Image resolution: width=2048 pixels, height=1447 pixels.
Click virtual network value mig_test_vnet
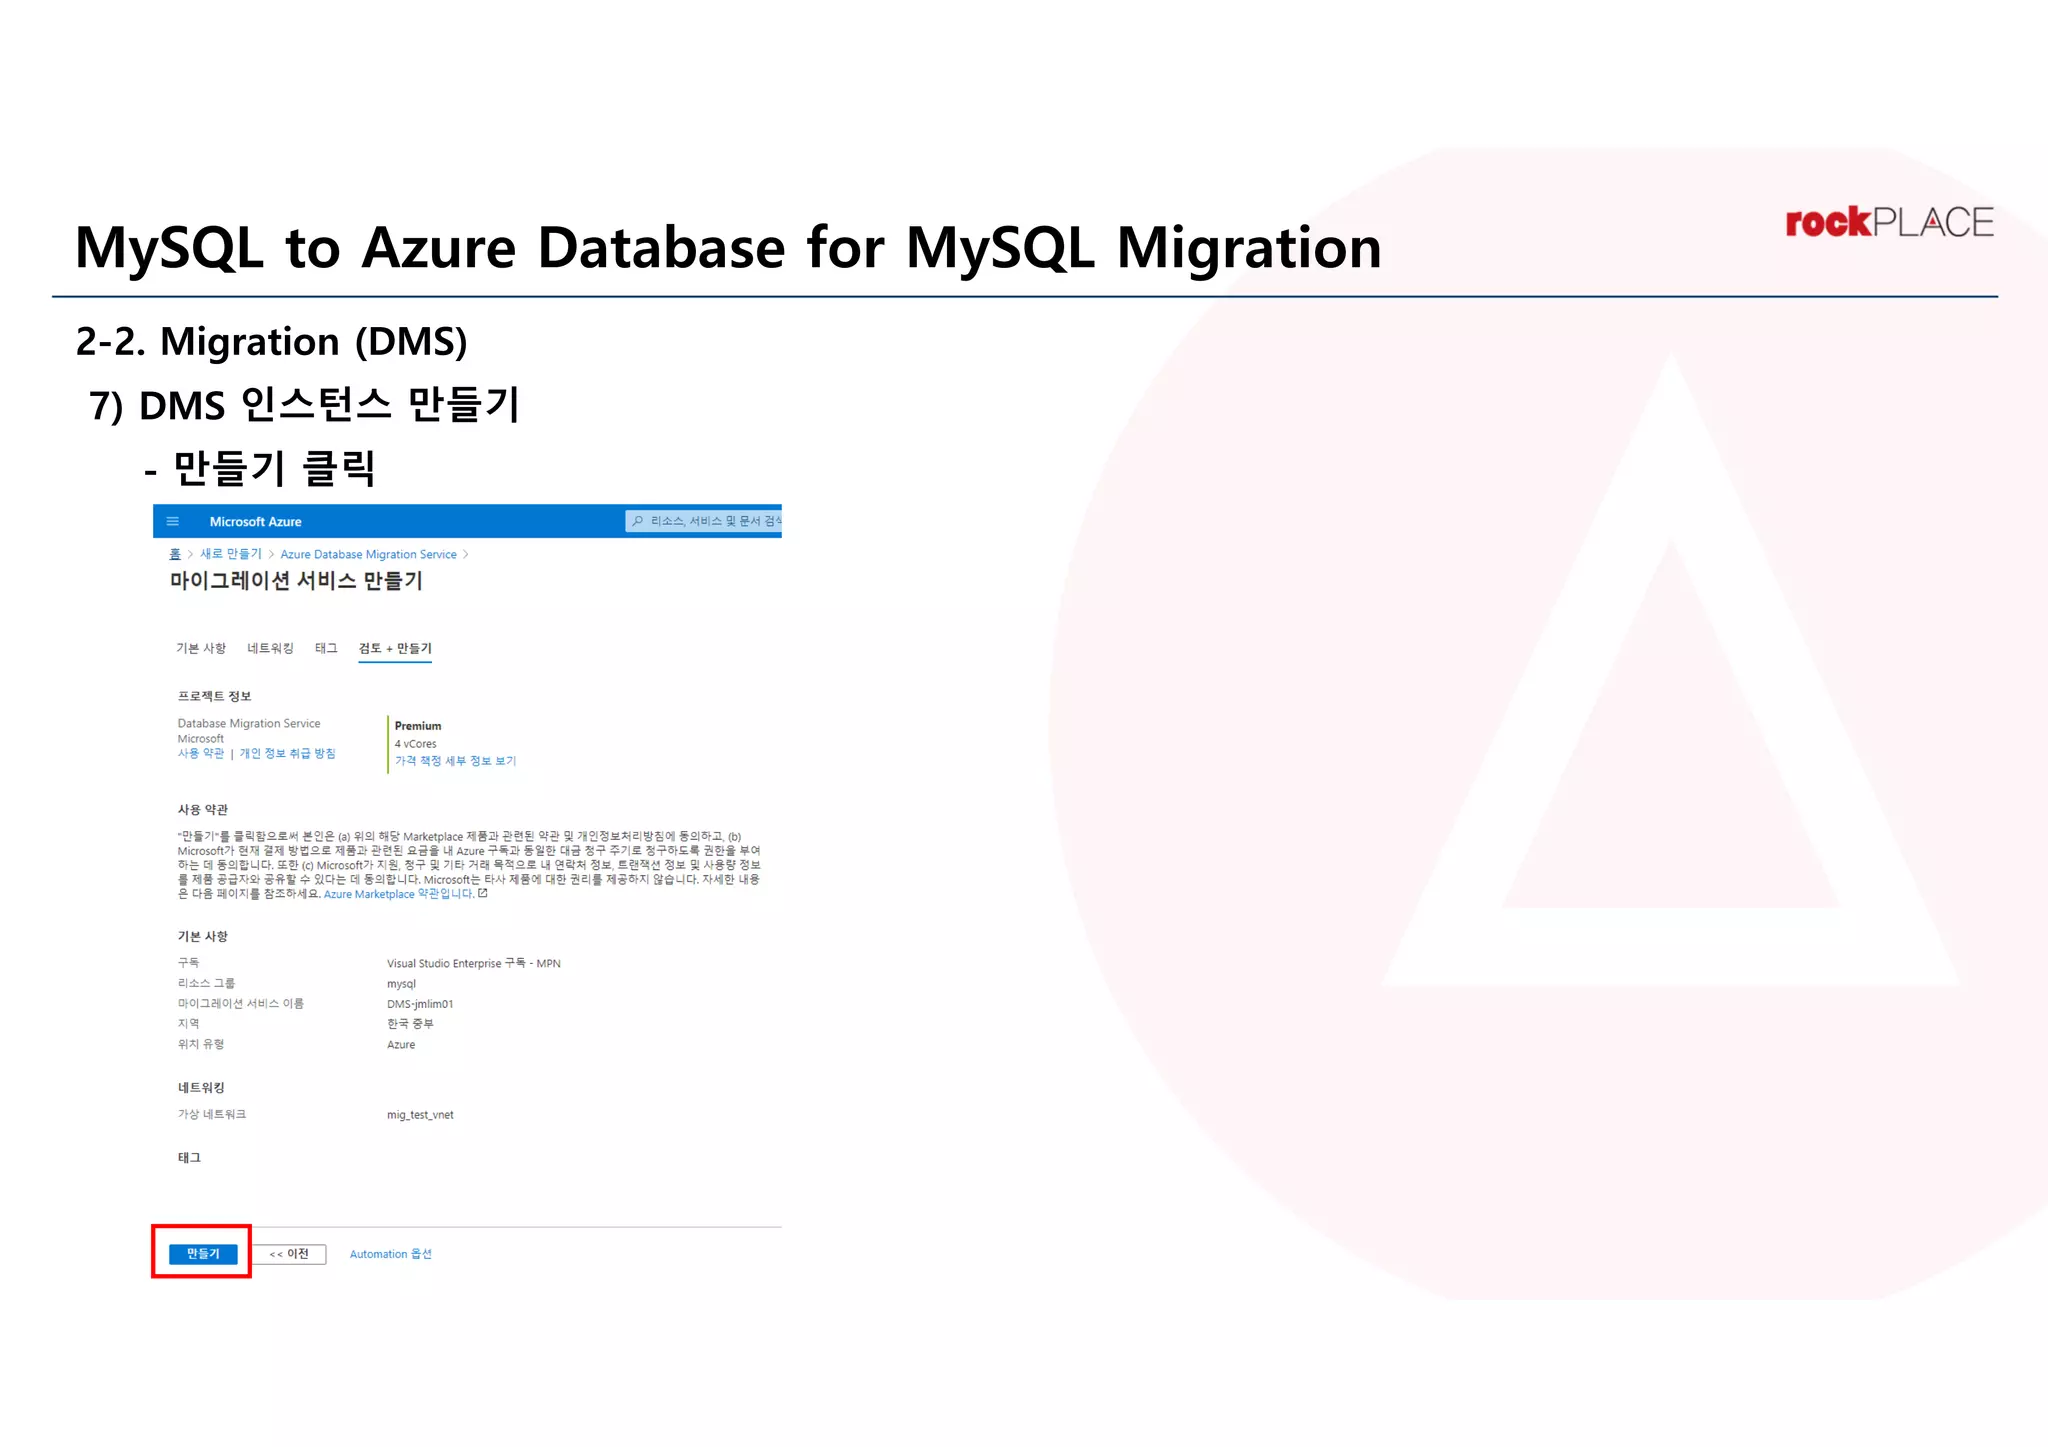point(420,1115)
